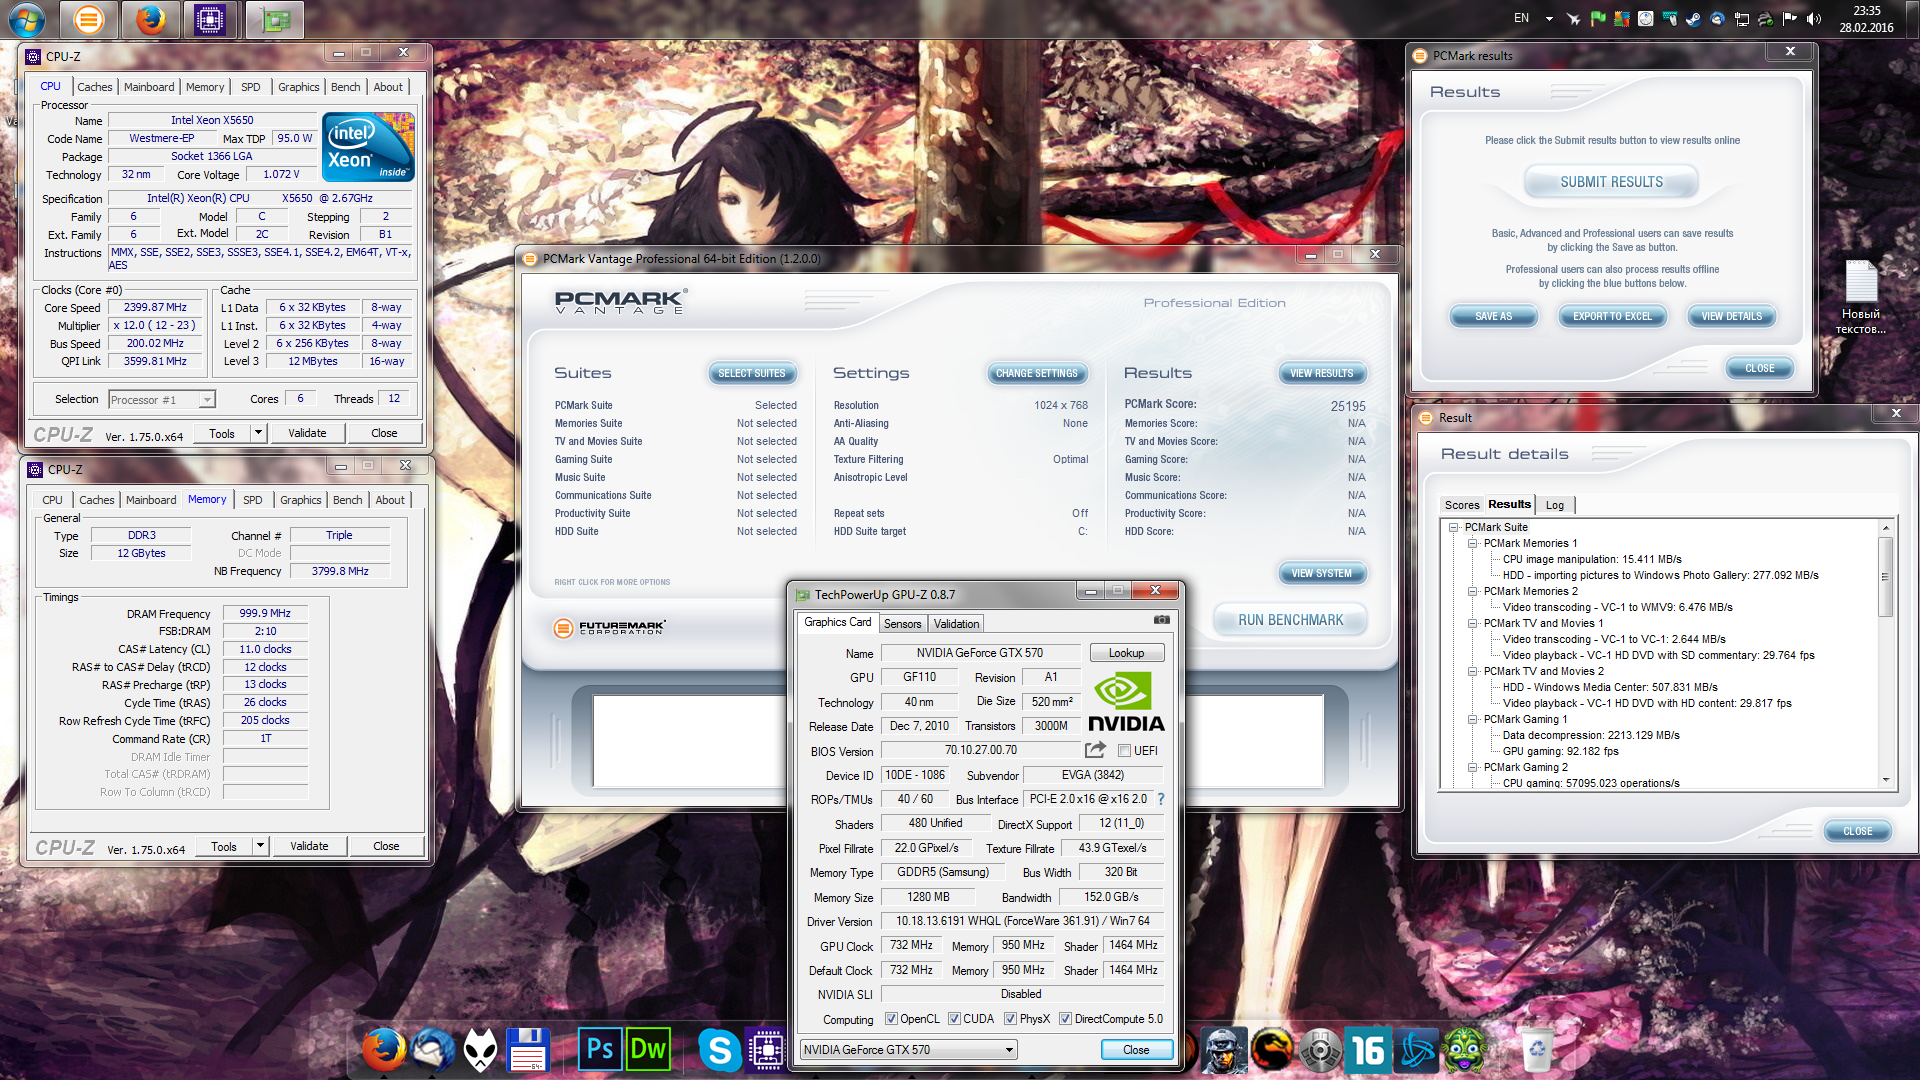This screenshot has height=1080, width=1920.
Task: Open SPD tab in lower CPU-Z window
Action: point(253,500)
